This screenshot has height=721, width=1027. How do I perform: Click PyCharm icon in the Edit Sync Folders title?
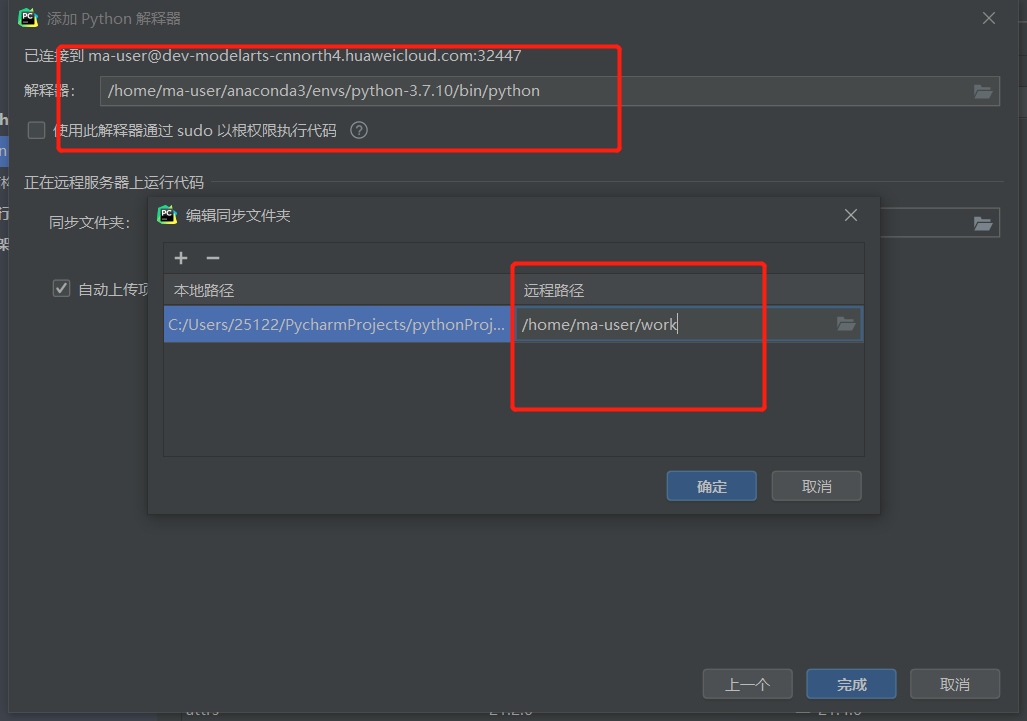[x=168, y=215]
